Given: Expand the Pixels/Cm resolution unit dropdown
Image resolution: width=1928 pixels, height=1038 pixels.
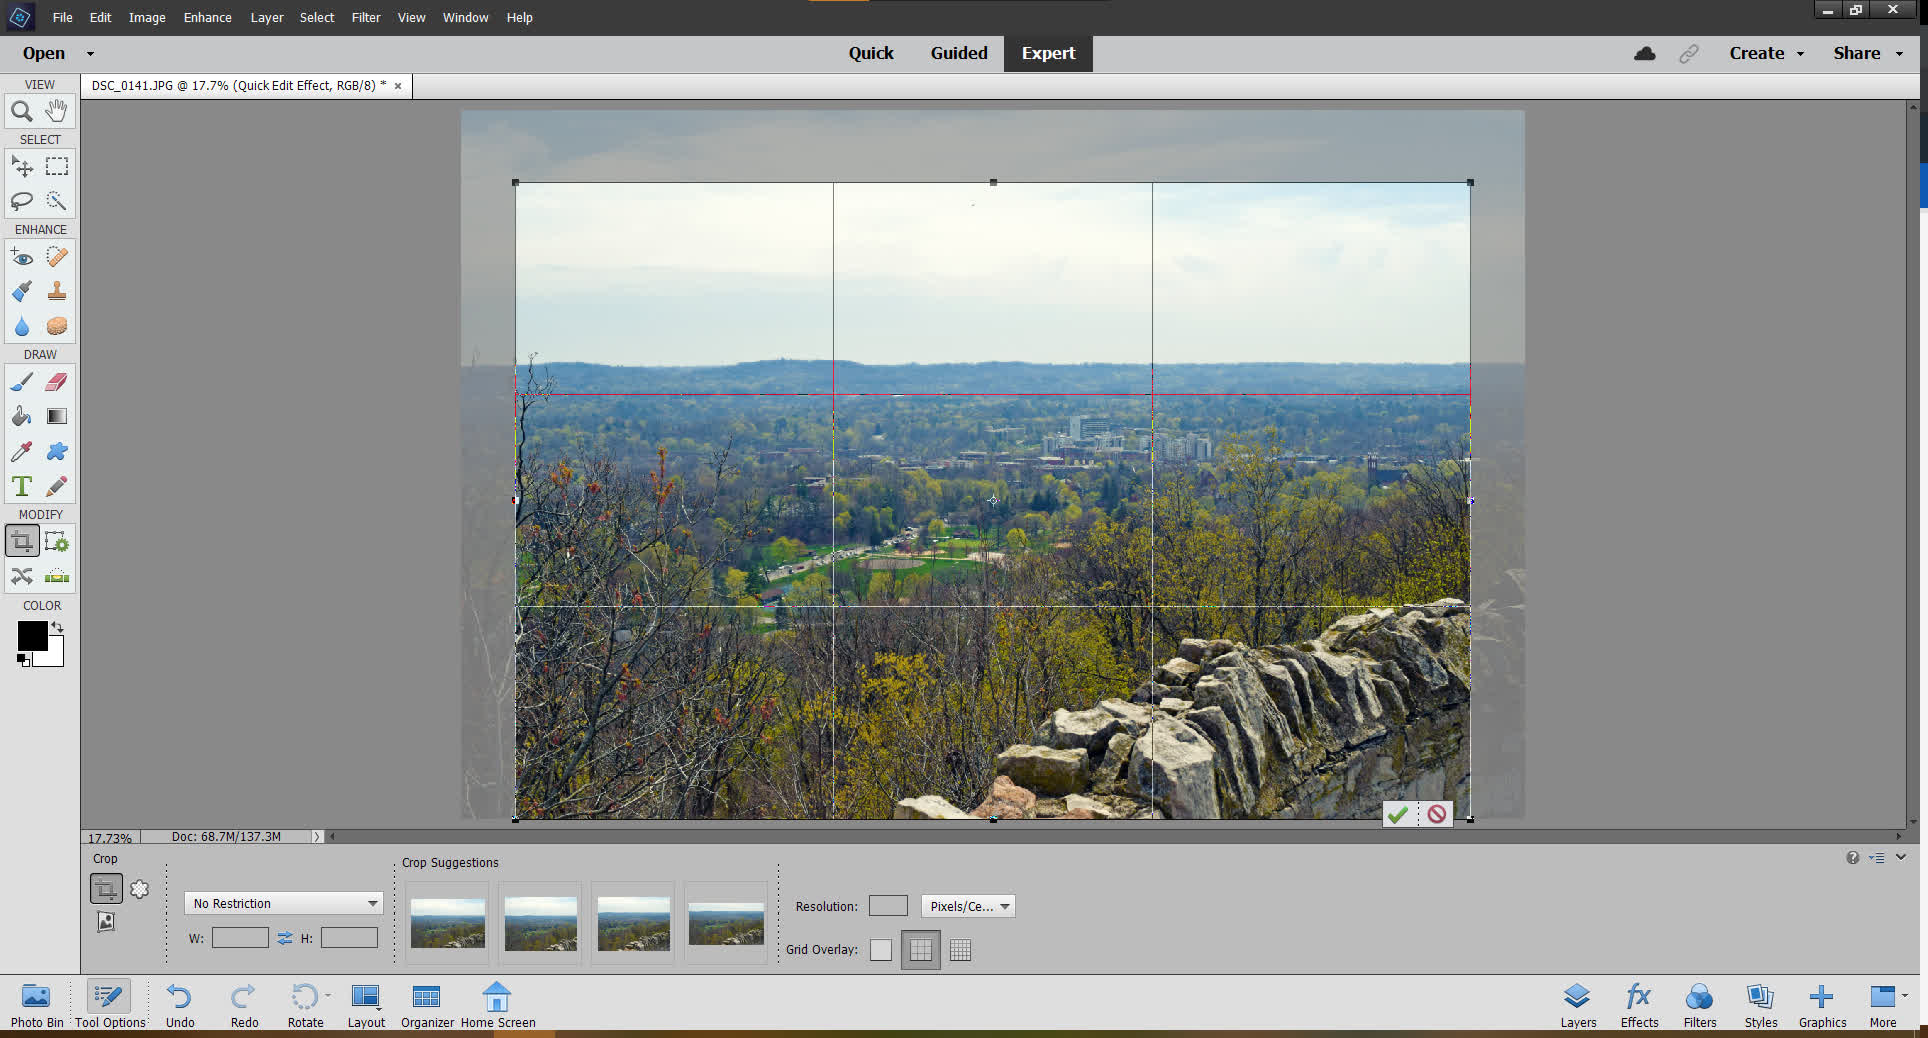Looking at the screenshot, I should click(968, 906).
